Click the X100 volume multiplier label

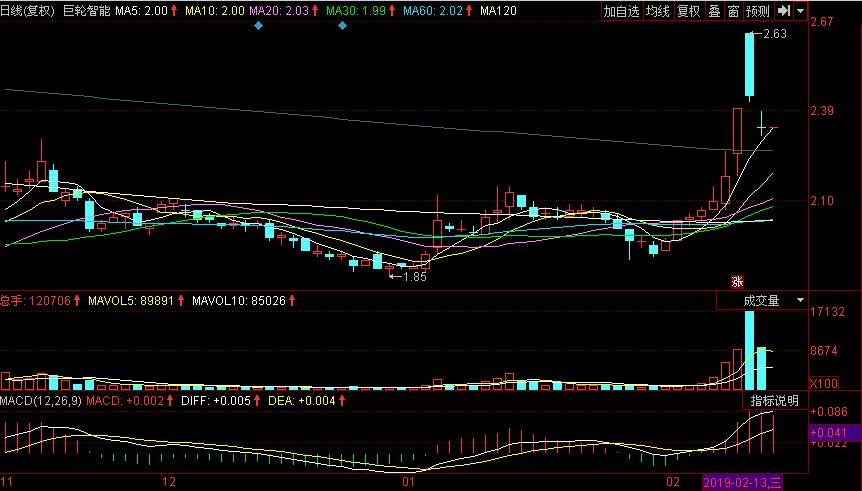click(x=824, y=383)
